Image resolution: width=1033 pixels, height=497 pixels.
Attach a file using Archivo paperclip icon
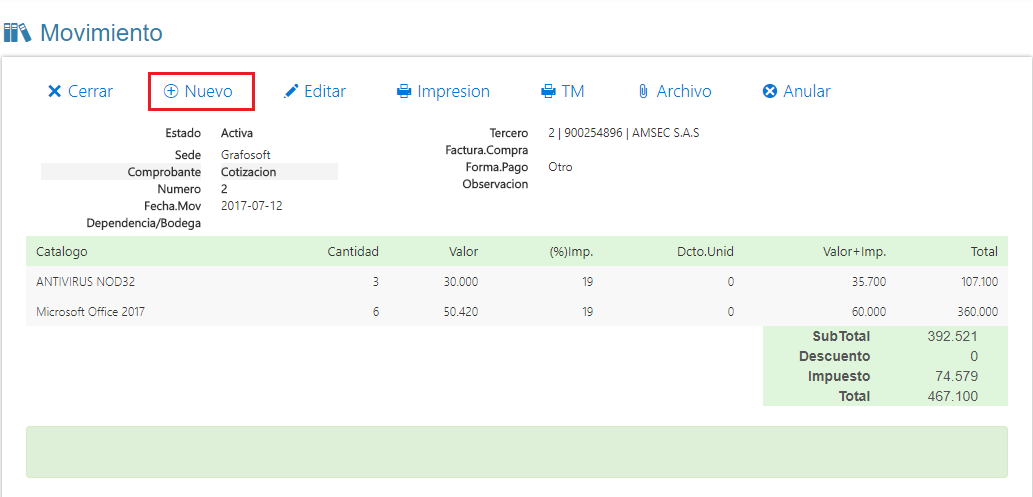[x=643, y=91]
